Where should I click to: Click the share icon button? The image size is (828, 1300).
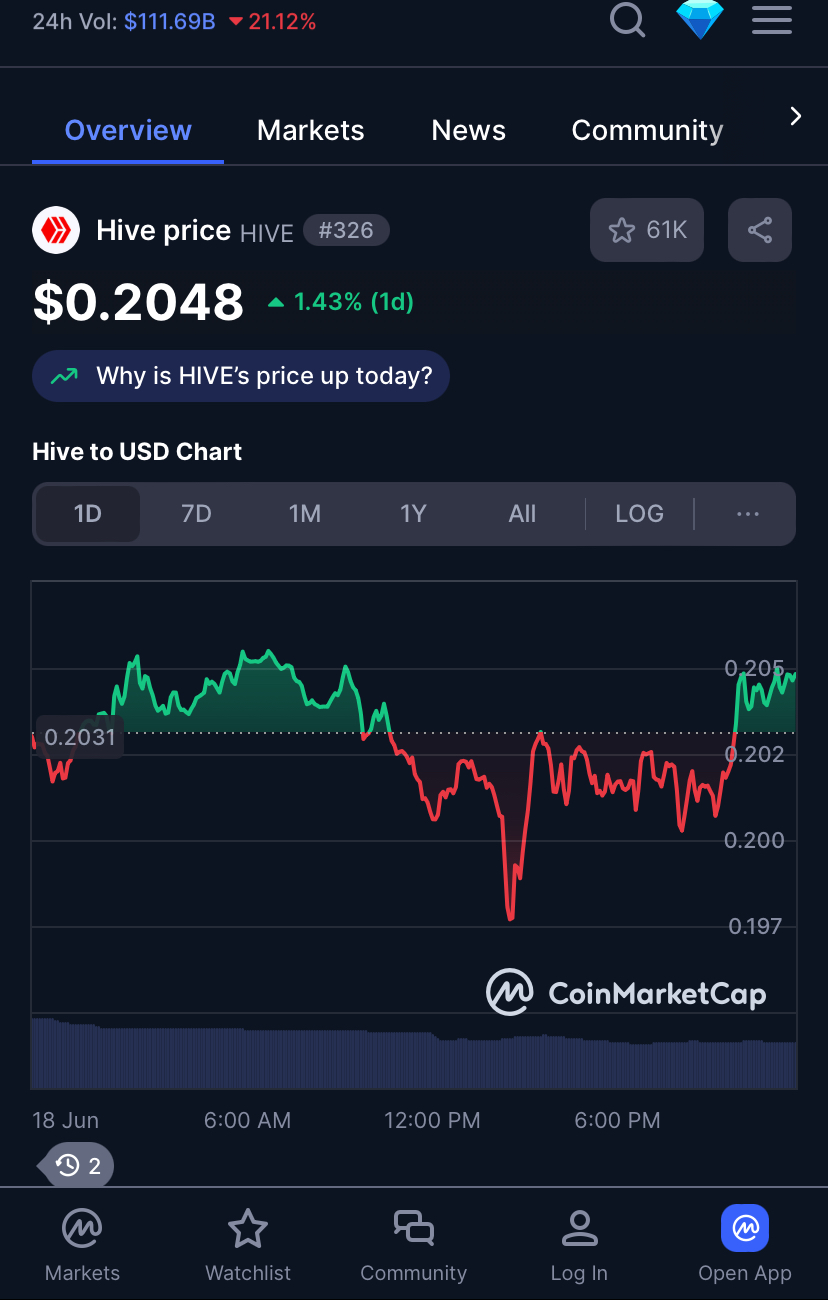point(760,231)
